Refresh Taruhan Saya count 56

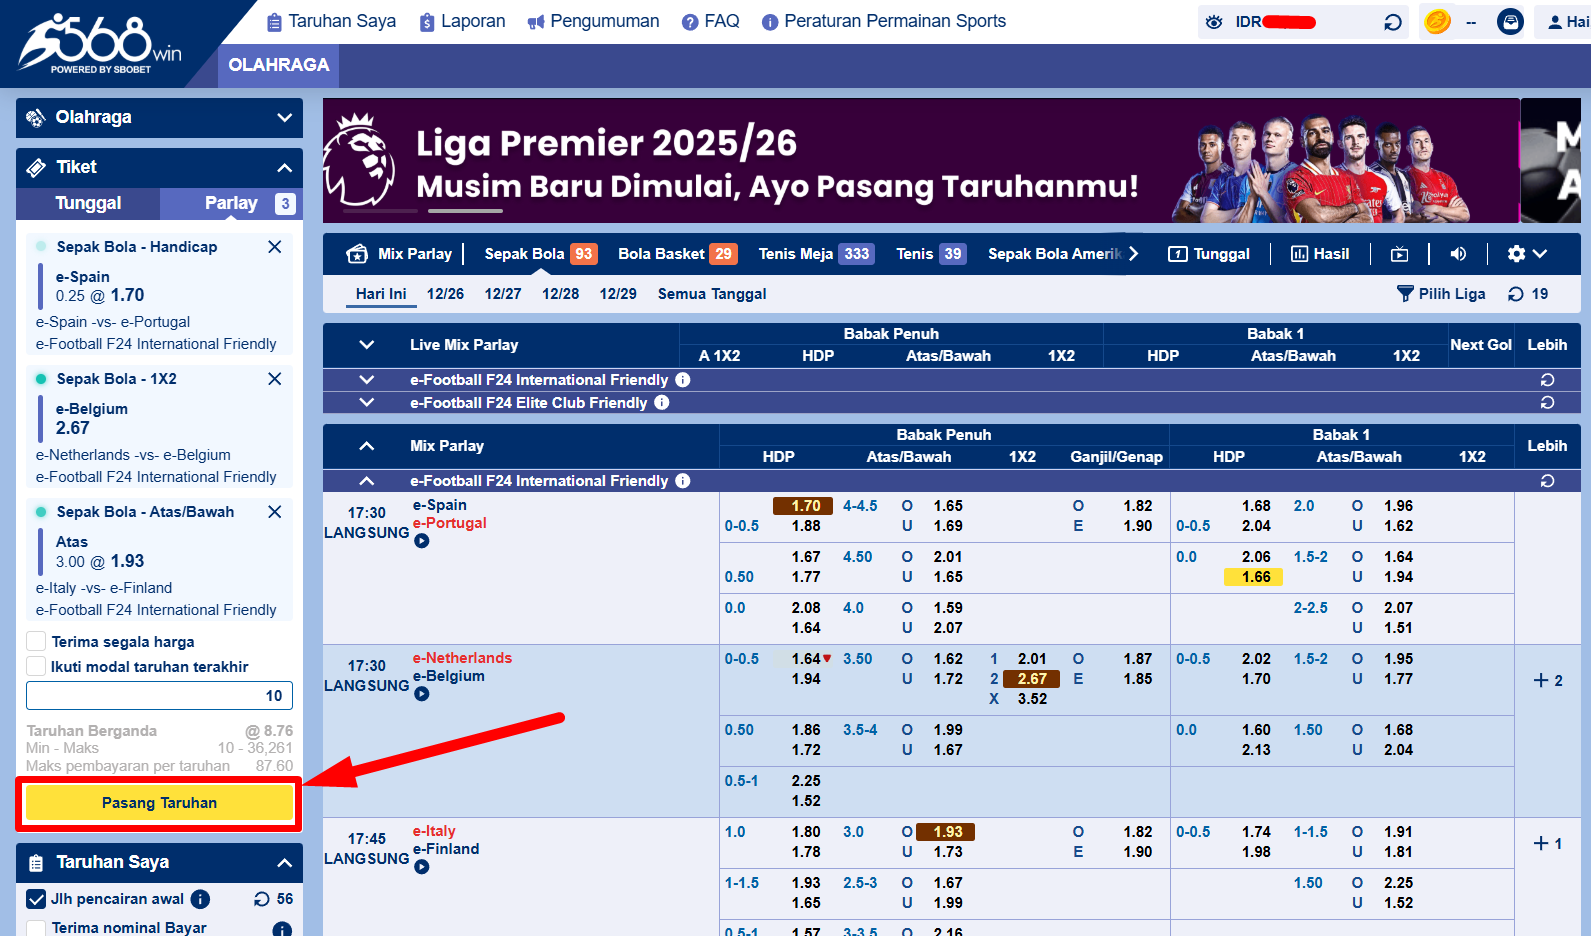(x=262, y=899)
